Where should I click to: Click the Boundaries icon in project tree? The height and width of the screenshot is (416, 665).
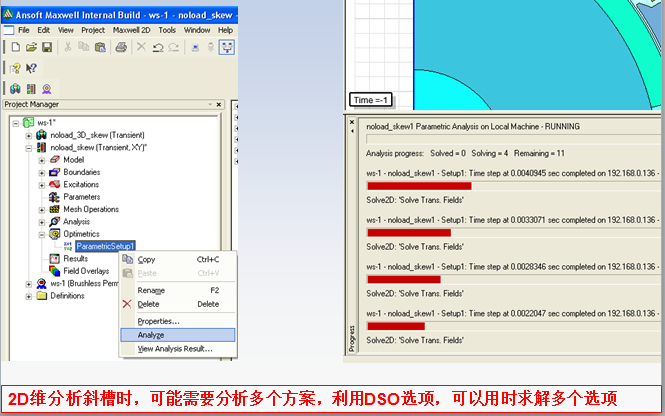pos(55,172)
